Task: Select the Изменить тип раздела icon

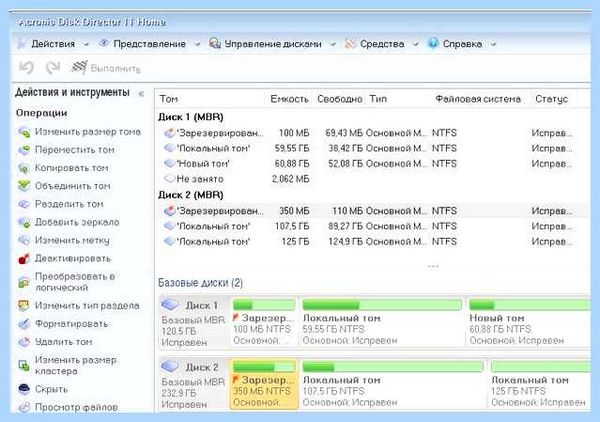Action: (x=24, y=306)
